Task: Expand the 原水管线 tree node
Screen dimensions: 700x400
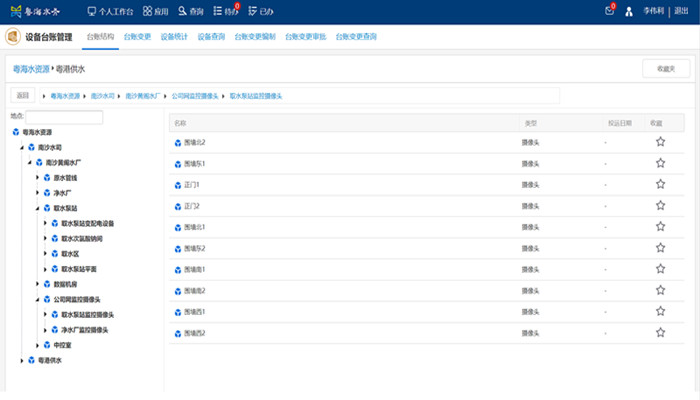Action: (38, 177)
